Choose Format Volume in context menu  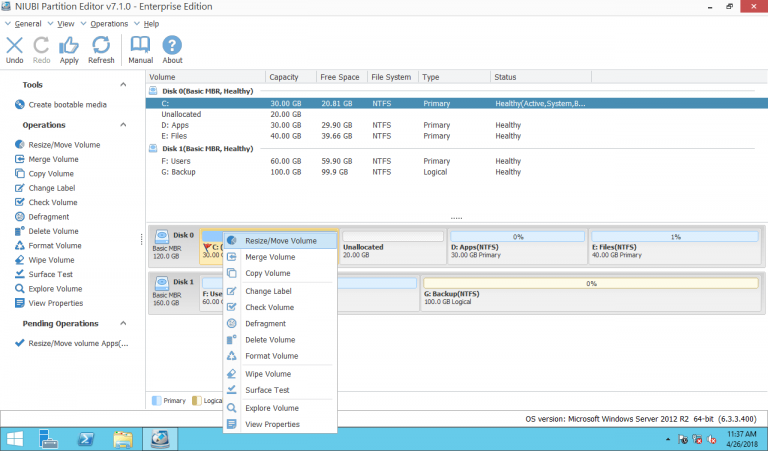click(x=280, y=356)
